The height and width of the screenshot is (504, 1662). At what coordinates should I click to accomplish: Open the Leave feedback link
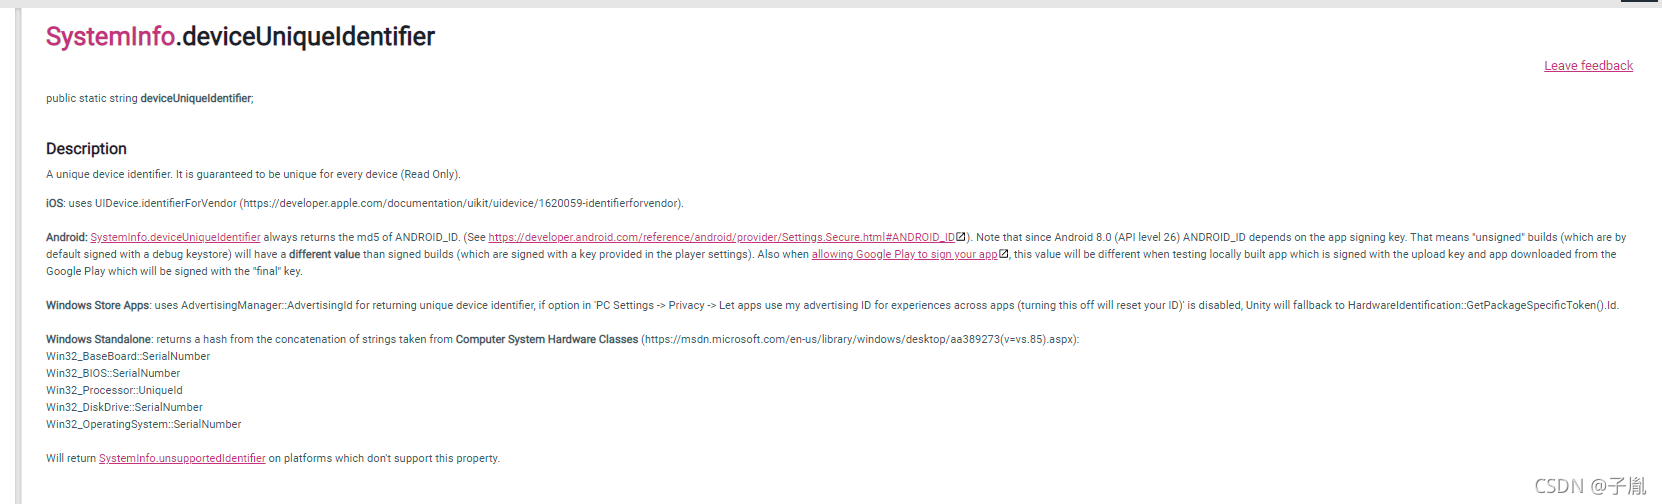pyautogui.click(x=1588, y=66)
